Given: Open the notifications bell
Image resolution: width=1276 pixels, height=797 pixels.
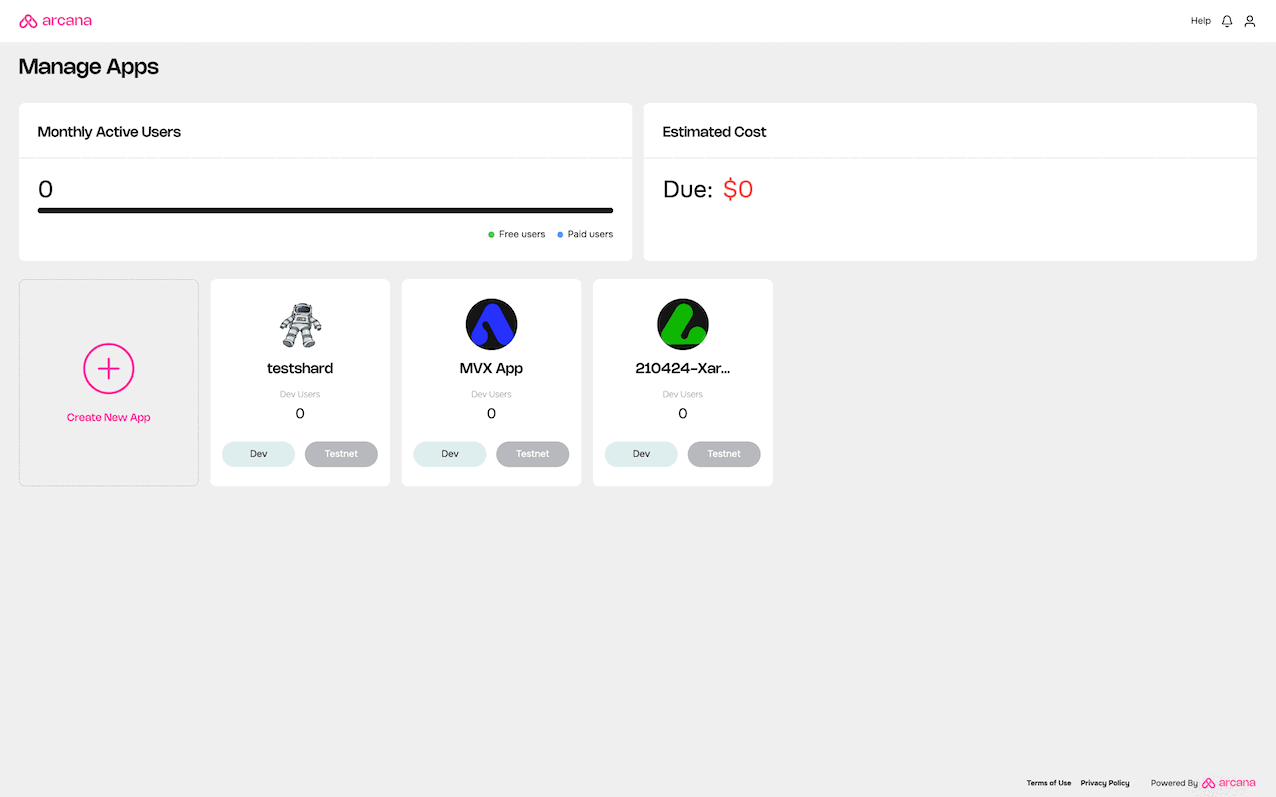Looking at the screenshot, I should pyautogui.click(x=1227, y=21).
